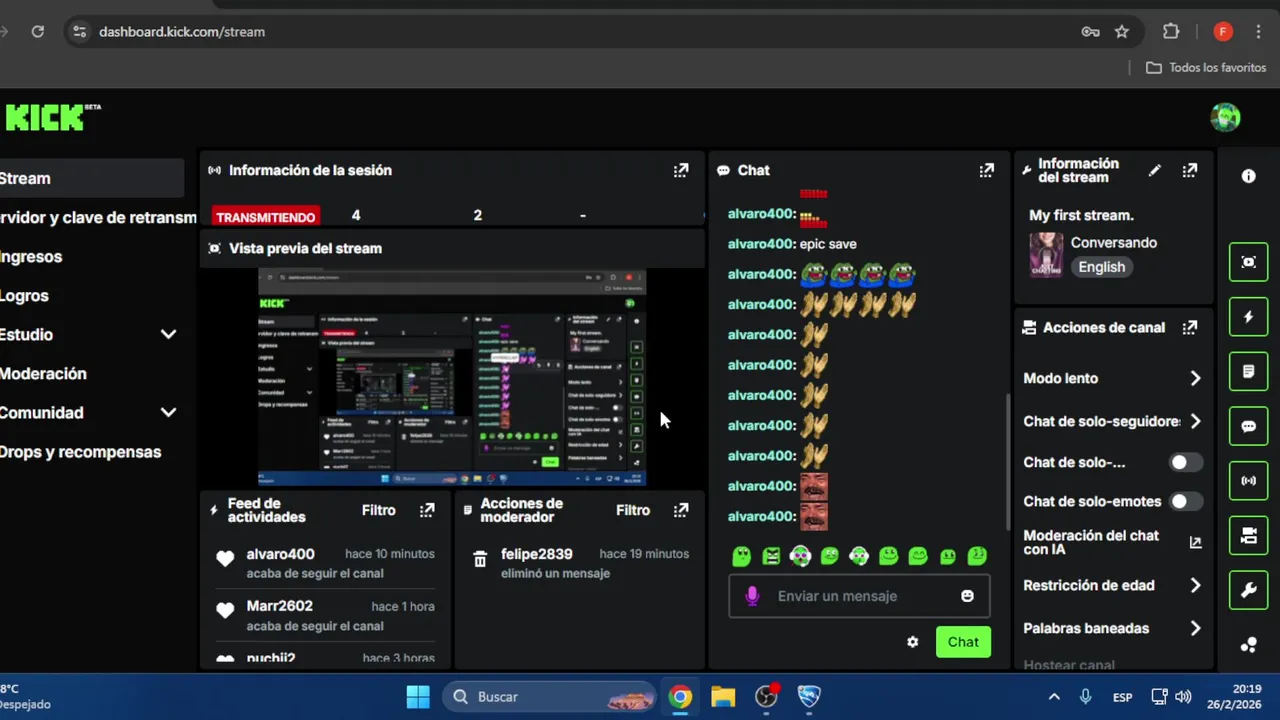Expand the Estudio menu chevron
The width and height of the screenshot is (1280, 720).
[x=168, y=334]
